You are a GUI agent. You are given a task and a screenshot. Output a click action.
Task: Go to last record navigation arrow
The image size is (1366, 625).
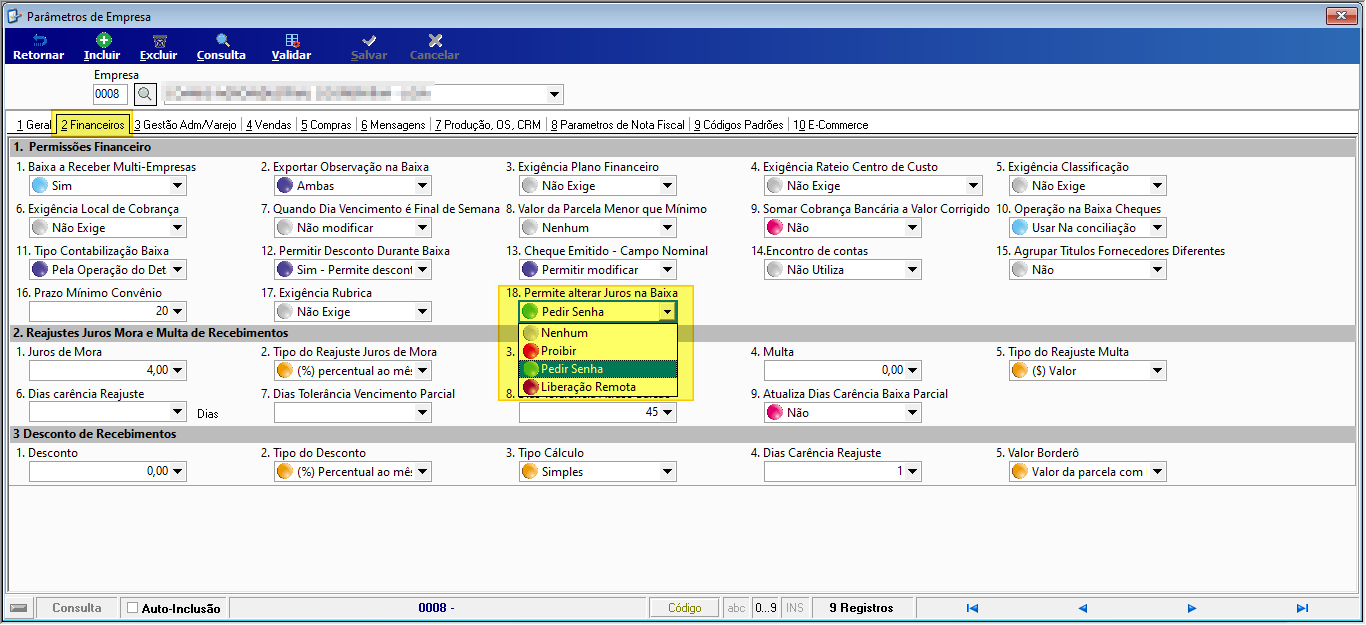(1302, 608)
